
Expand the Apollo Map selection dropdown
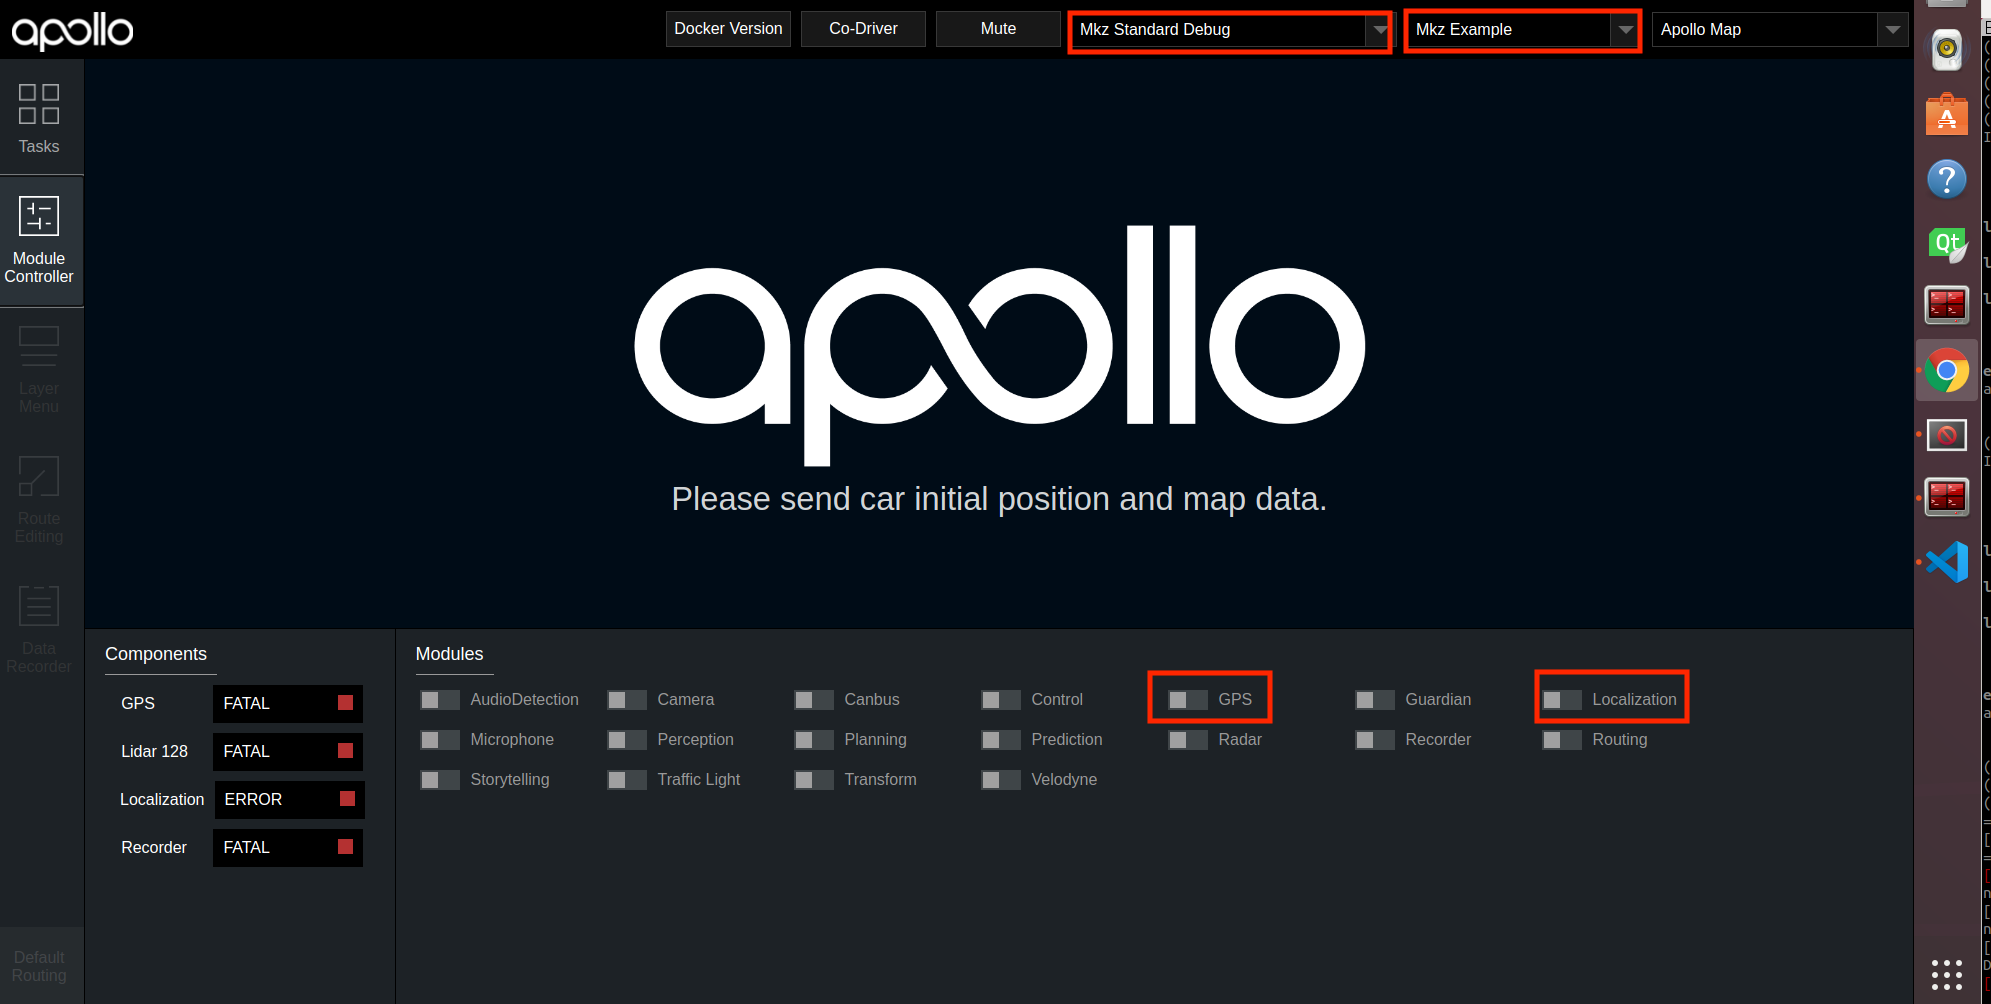tap(1780, 30)
